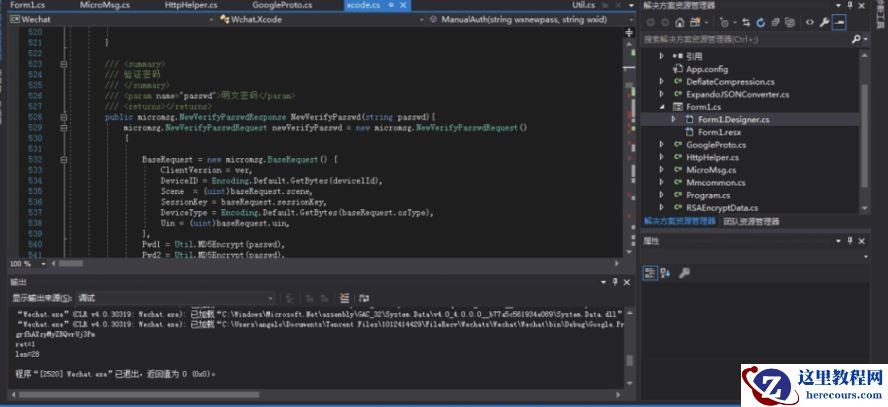888x407 pixels.
Task: Expand the GoogleProto.cs node
Action: tap(661, 145)
